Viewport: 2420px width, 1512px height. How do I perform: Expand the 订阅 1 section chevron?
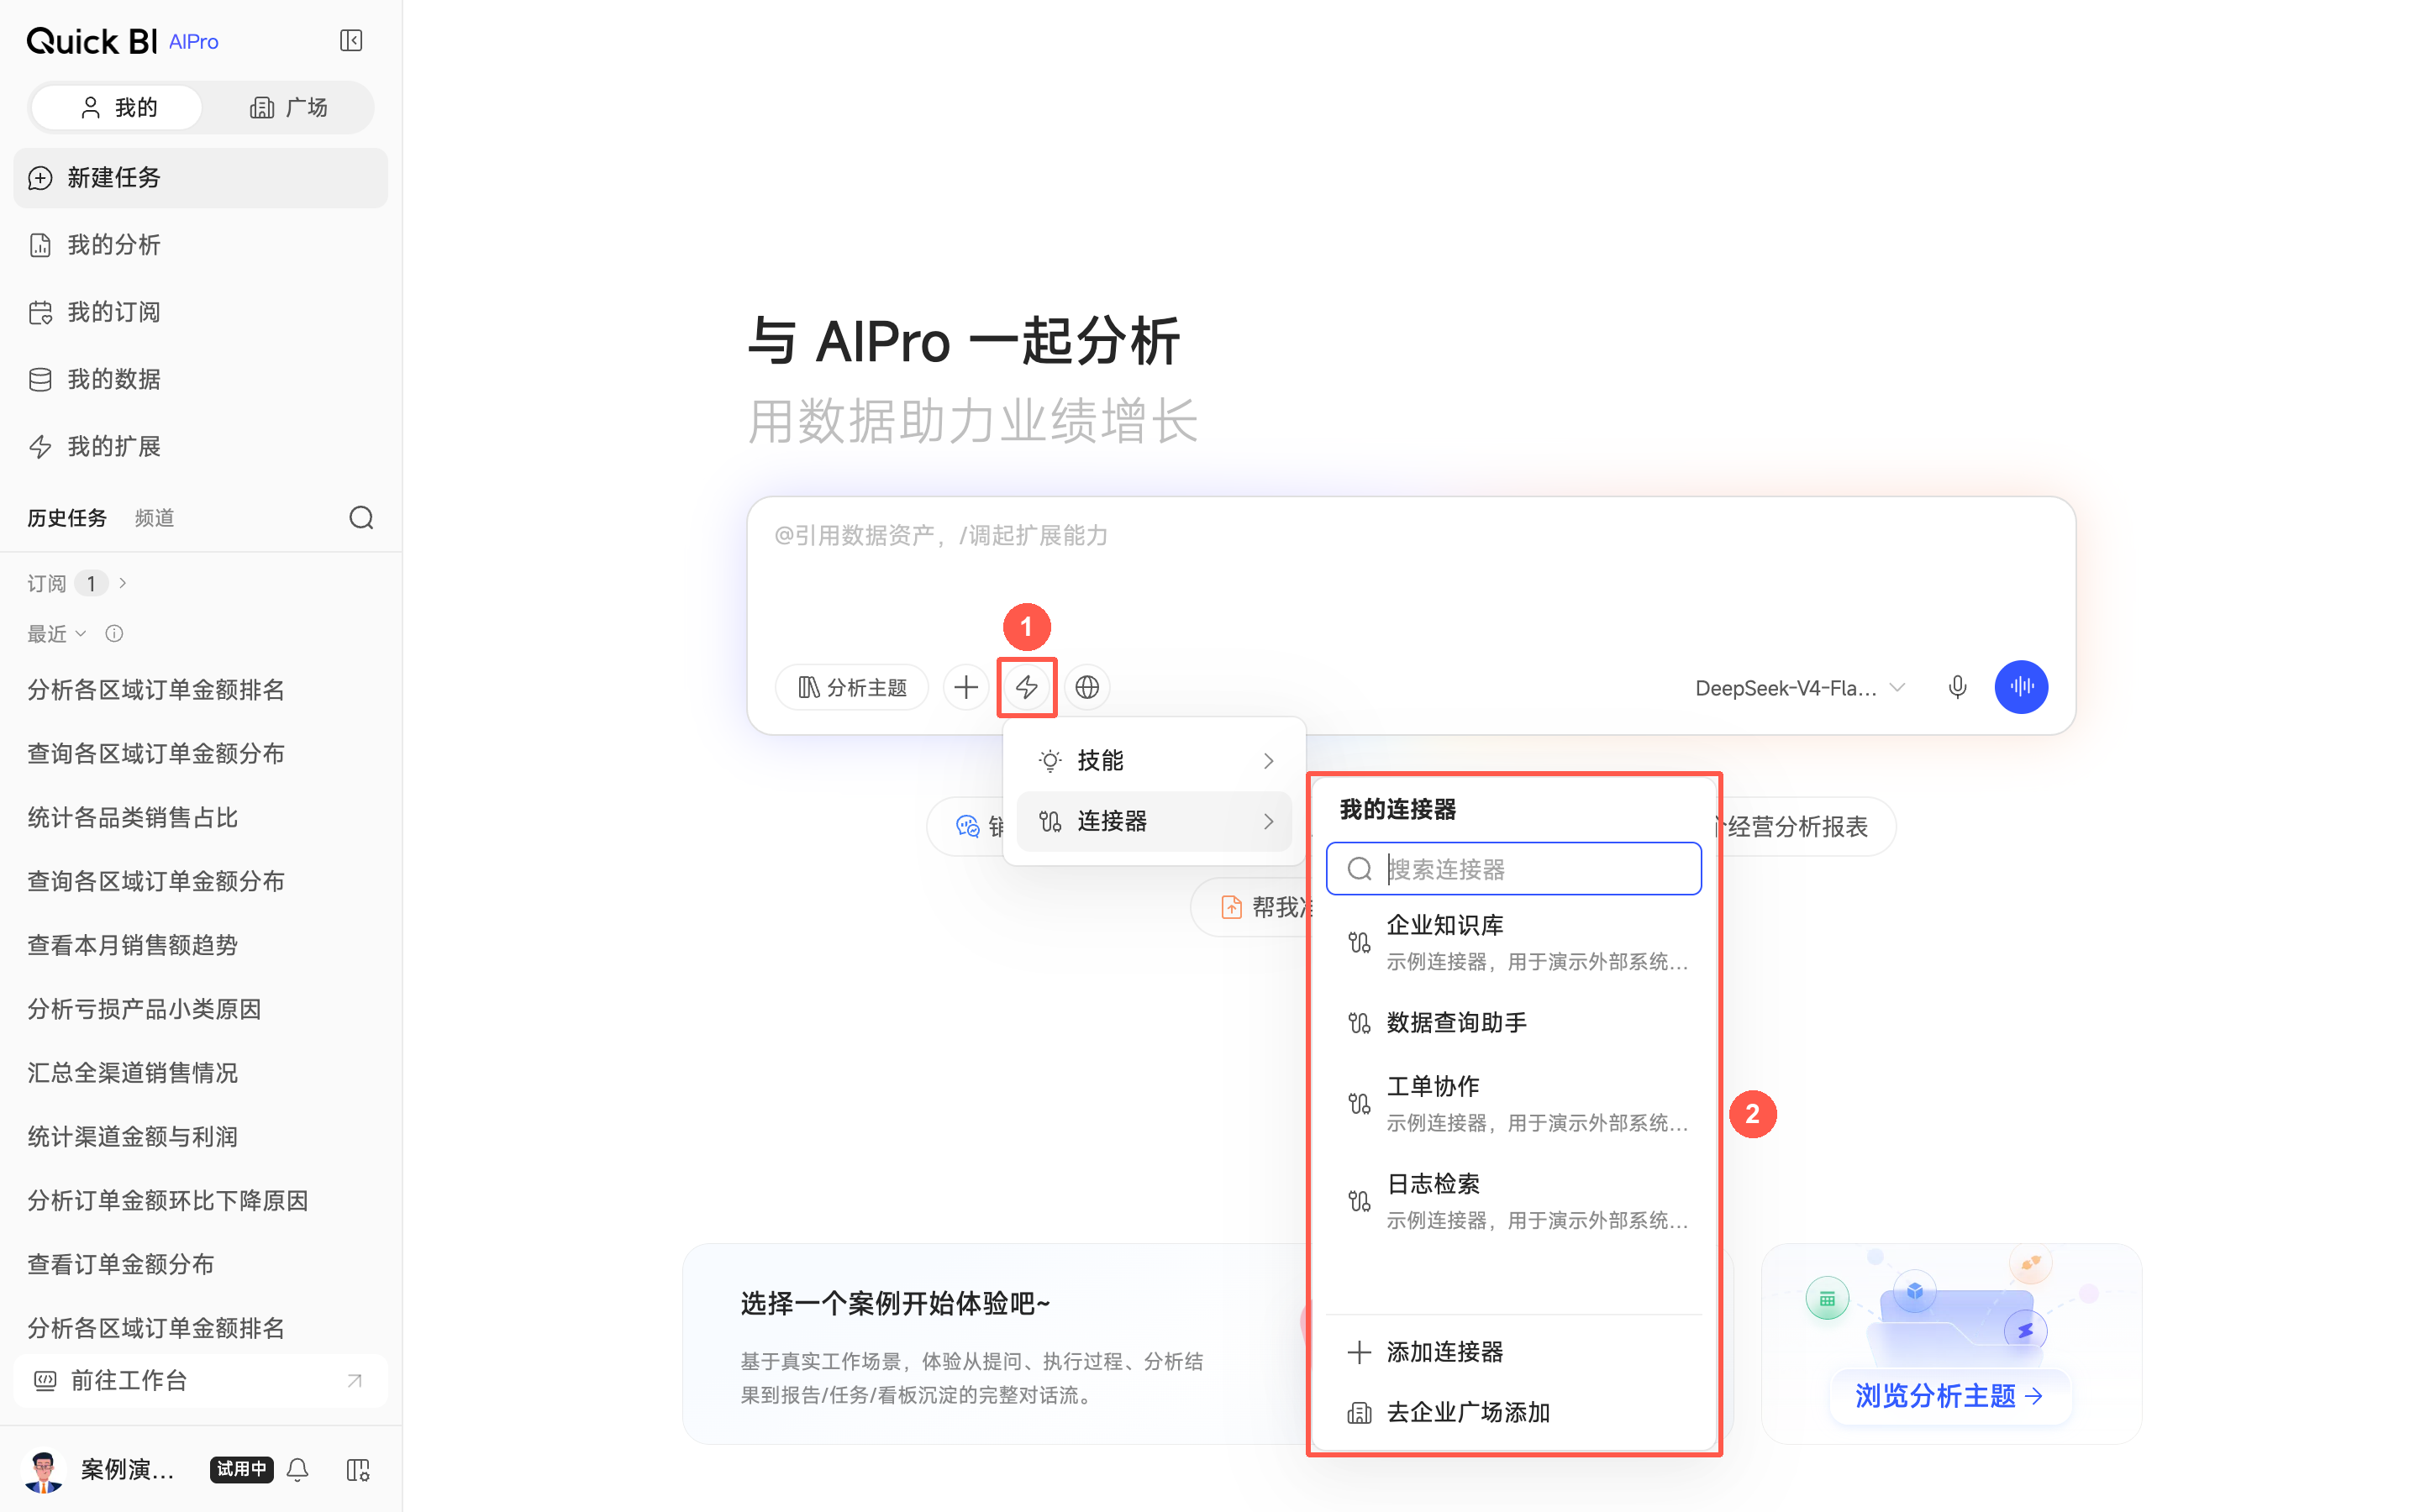(123, 583)
